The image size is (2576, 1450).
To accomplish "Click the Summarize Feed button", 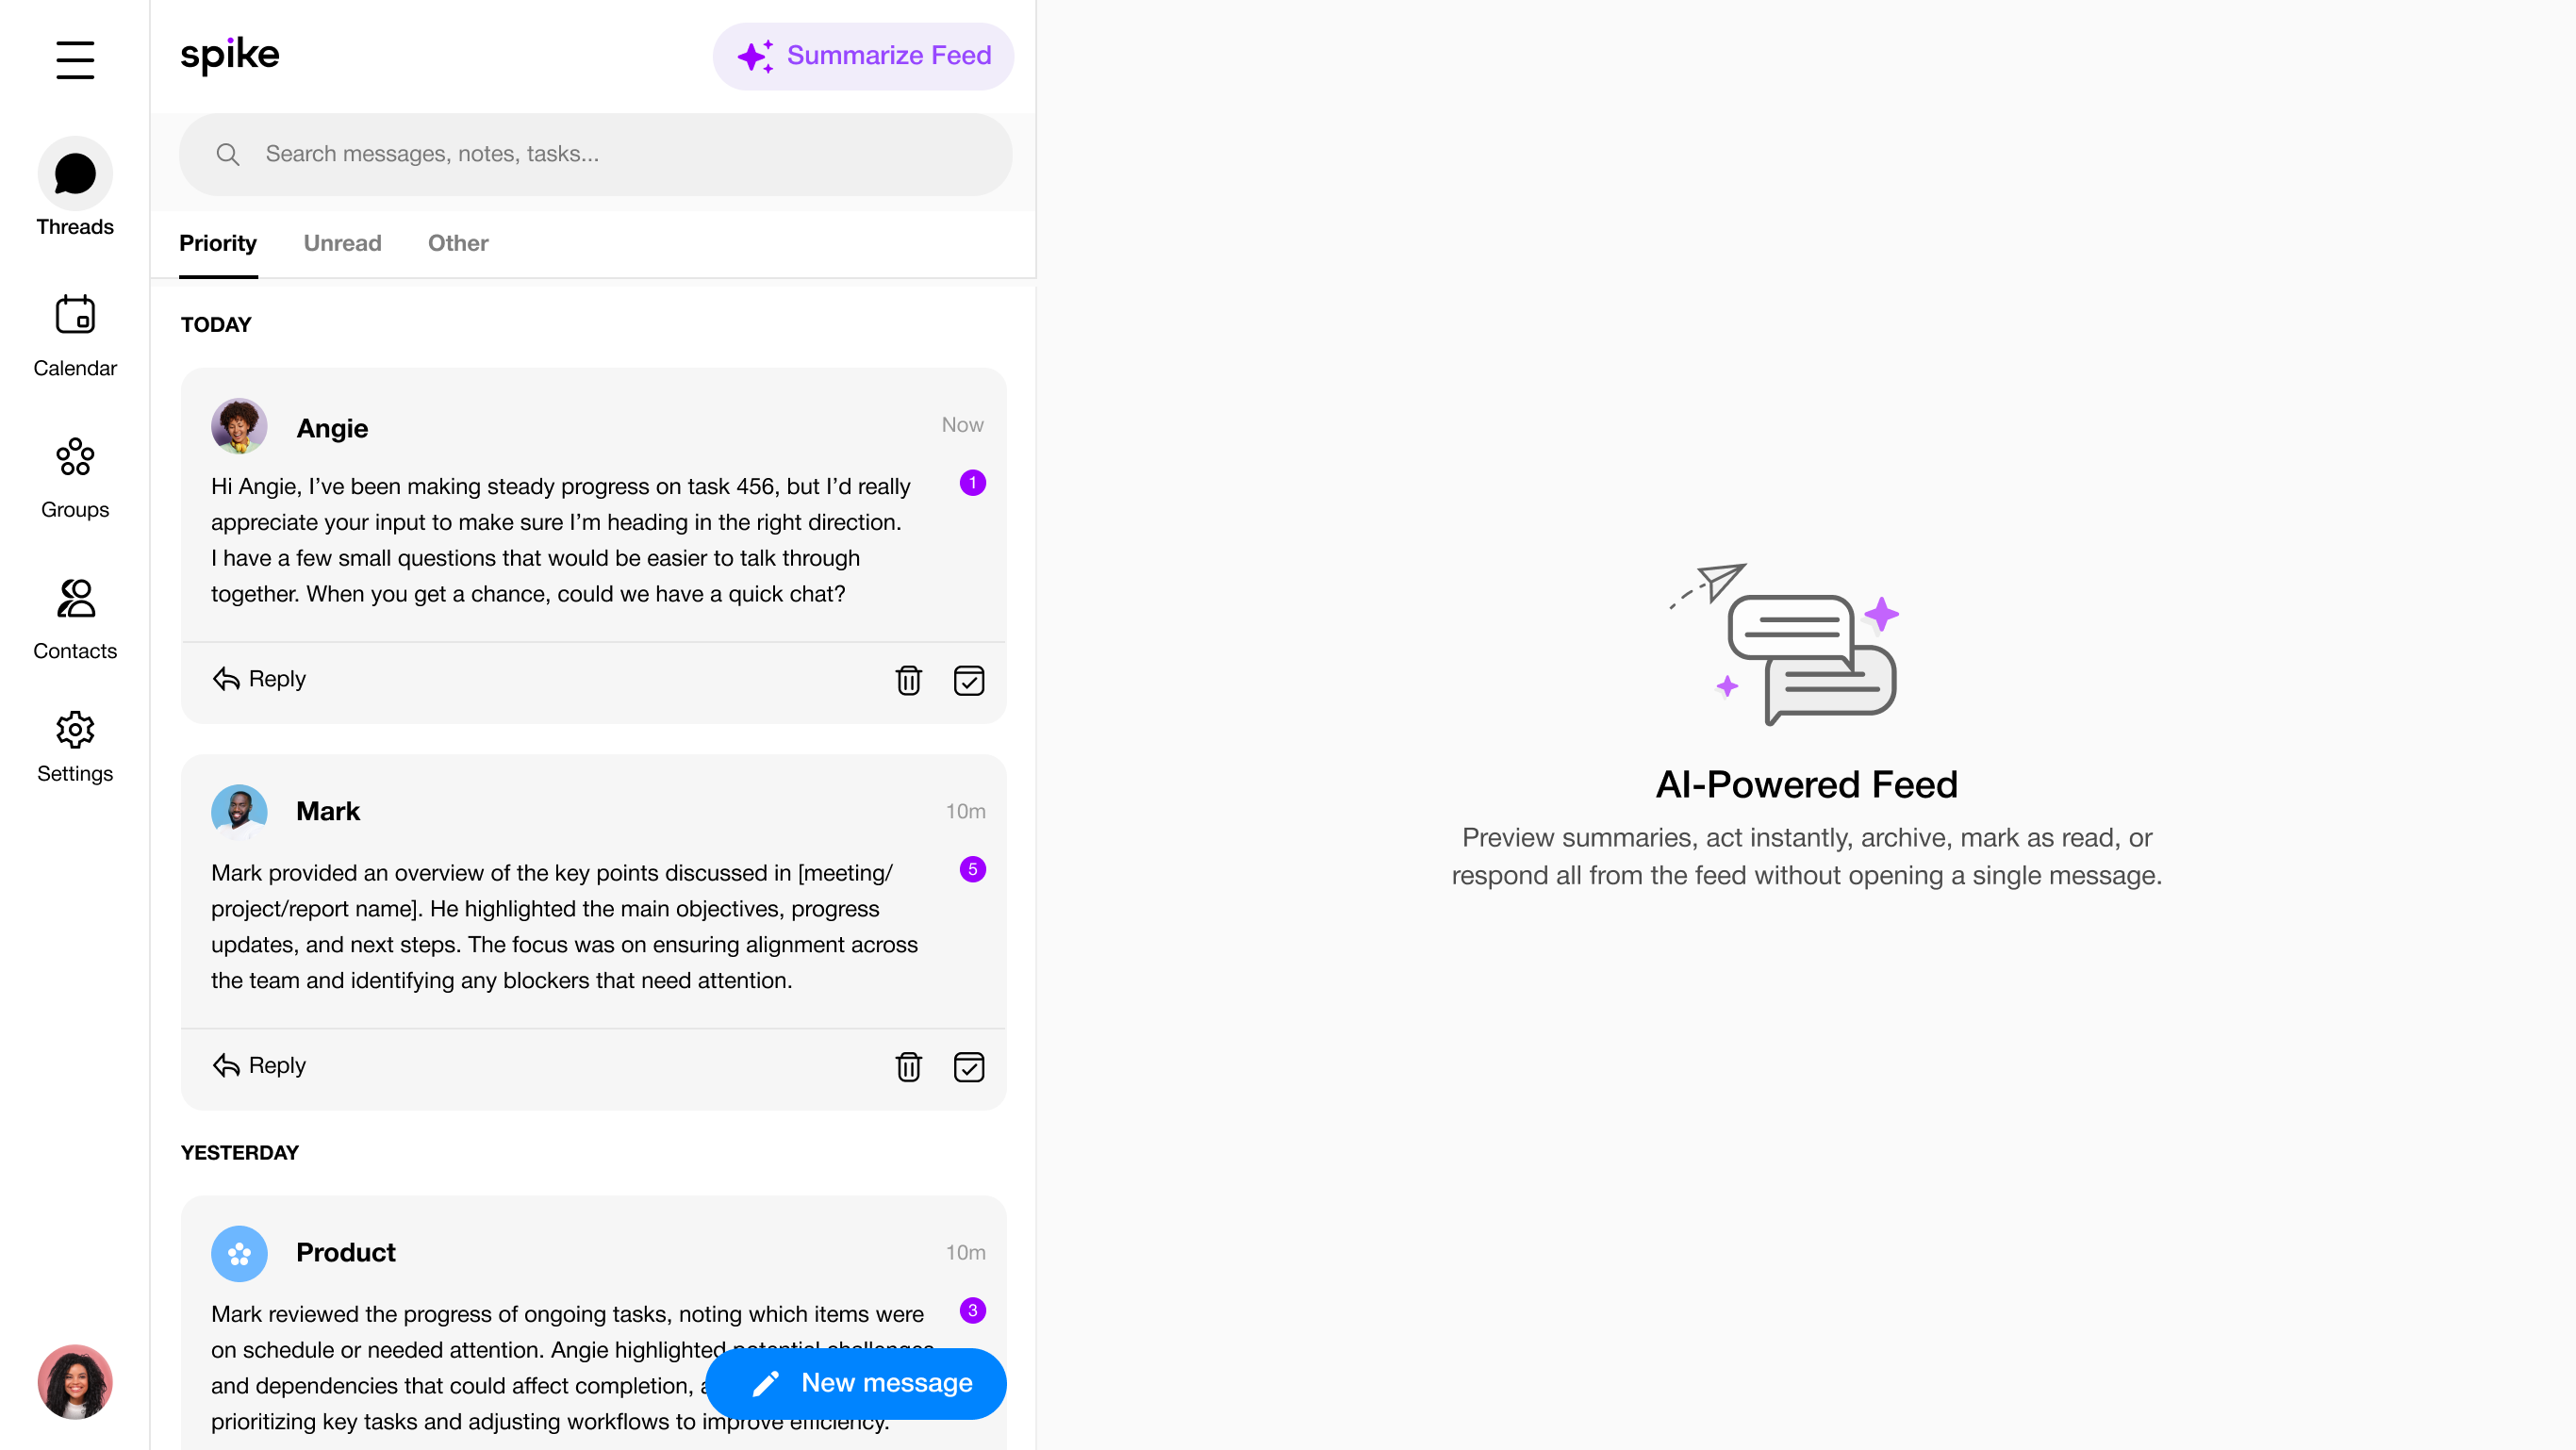I will 863,56.
